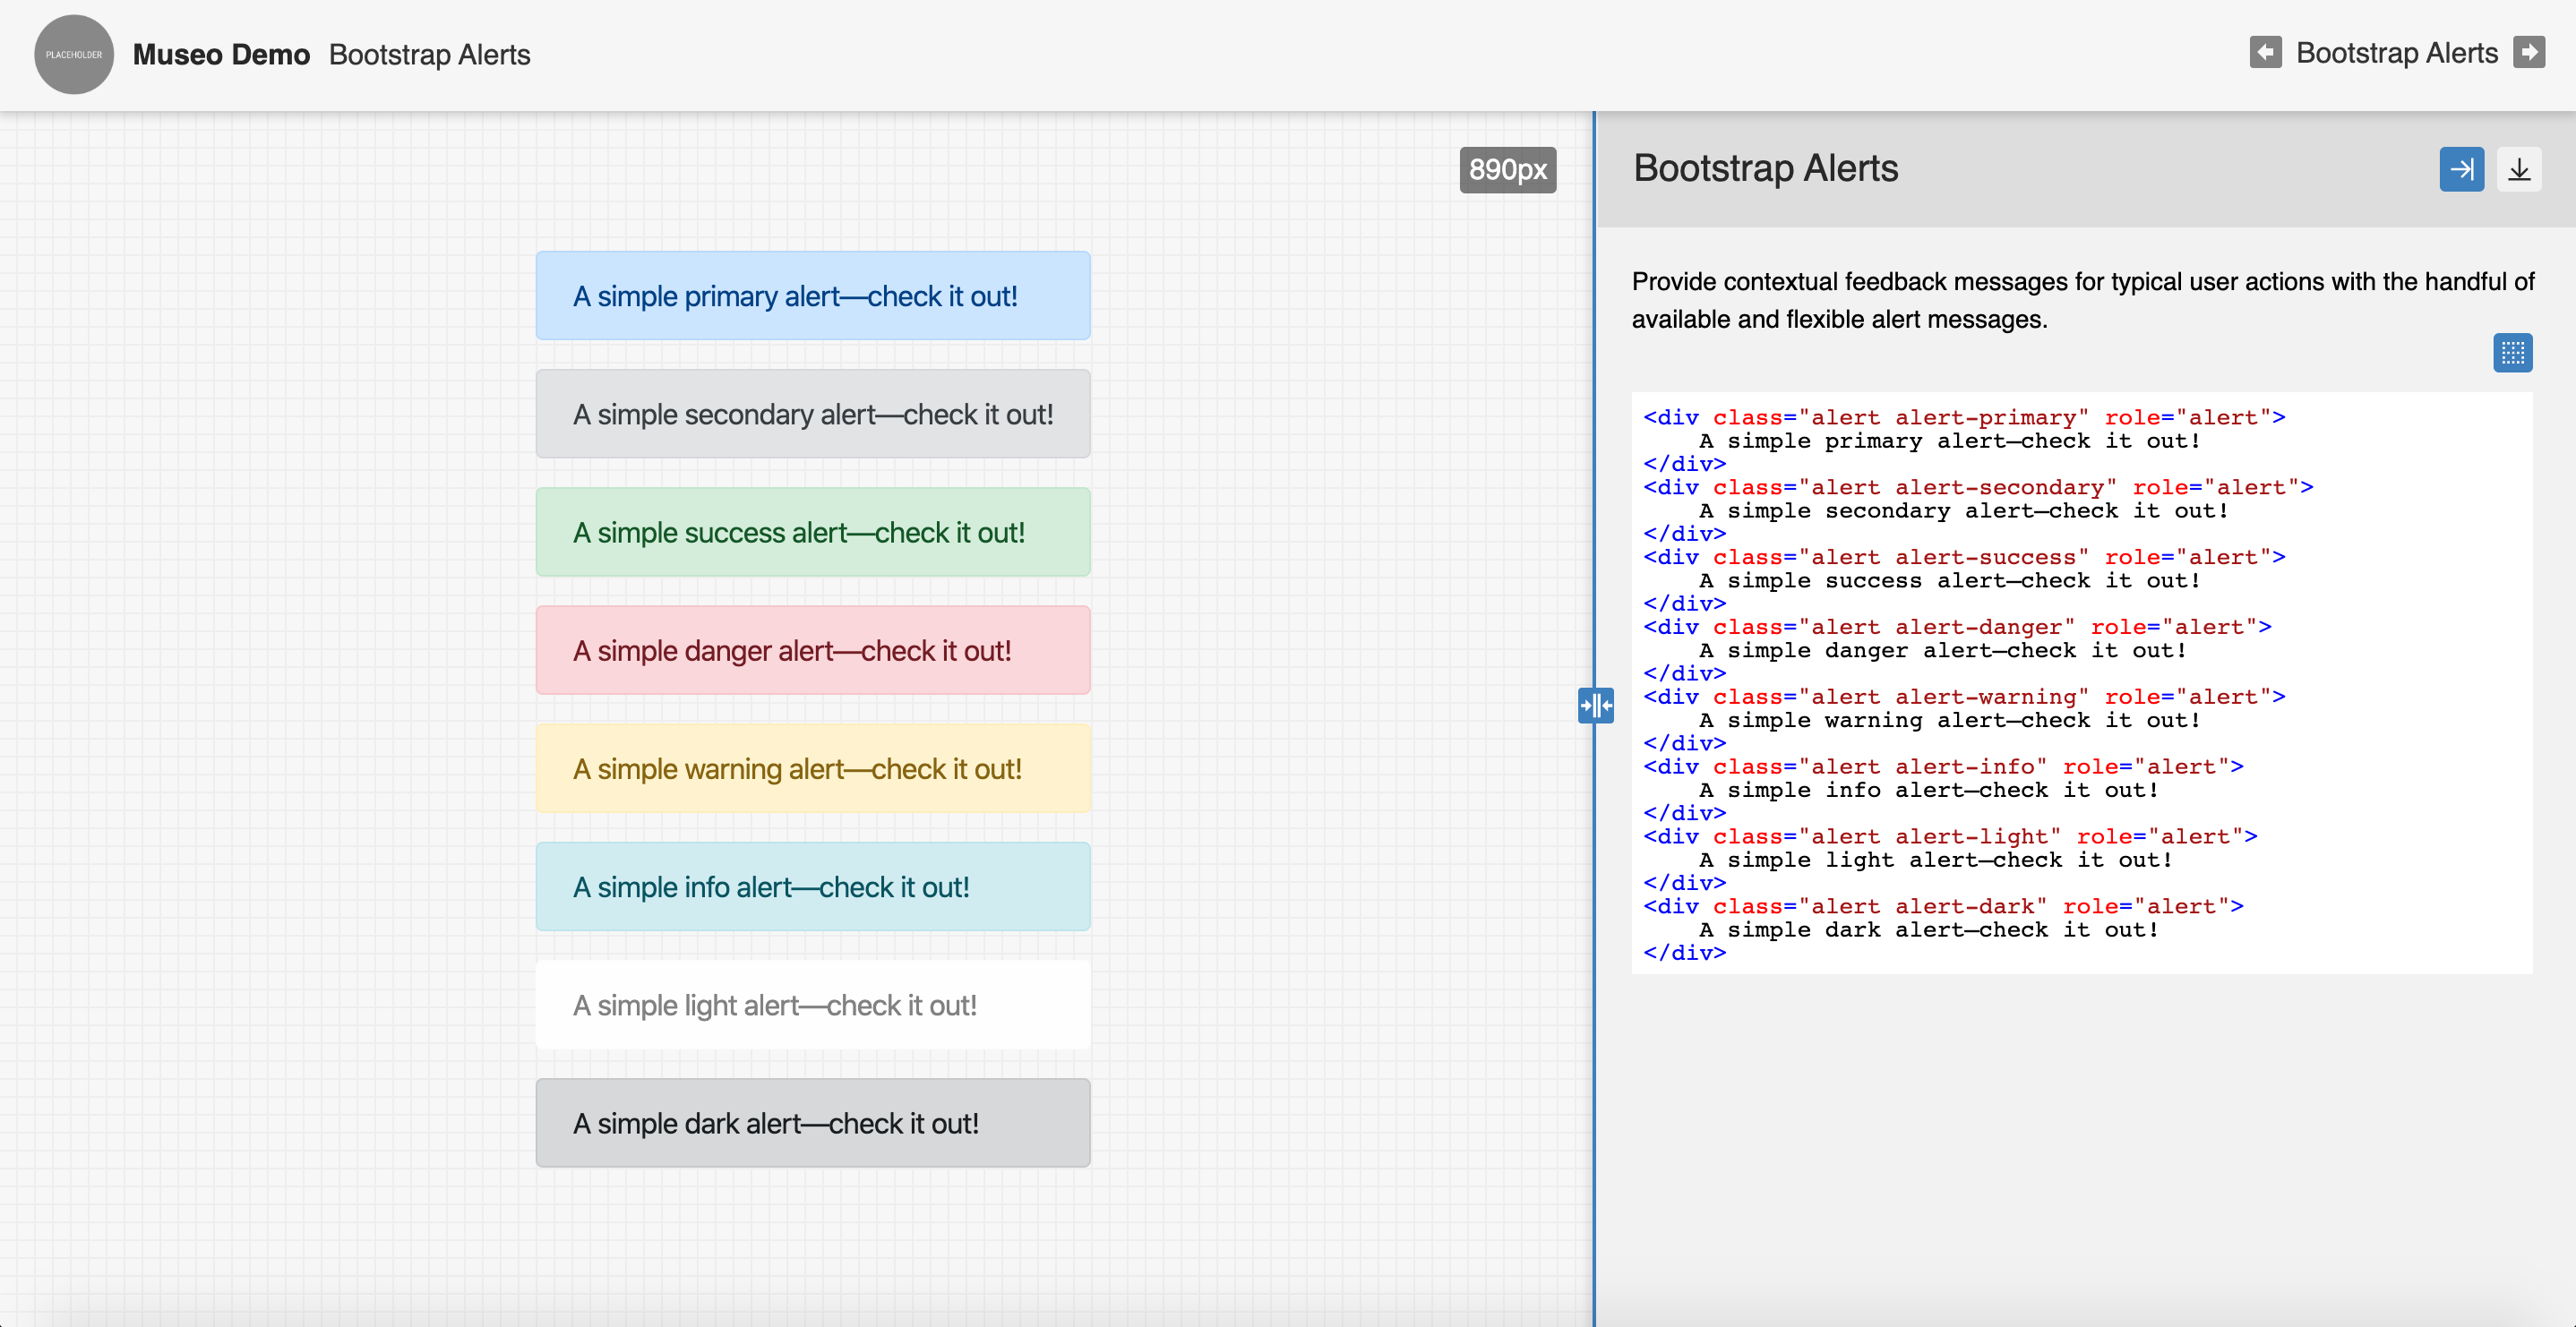
Task: Click the grid/layout icon in code panel
Action: click(2513, 354)
